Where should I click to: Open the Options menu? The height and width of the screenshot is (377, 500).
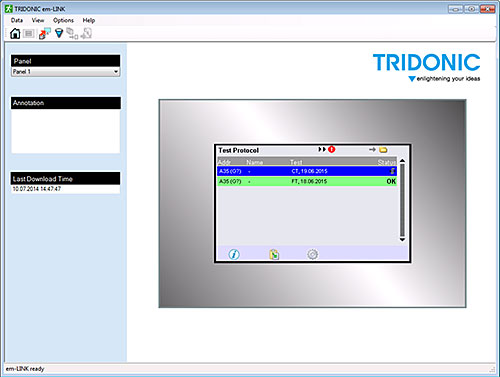63,20
